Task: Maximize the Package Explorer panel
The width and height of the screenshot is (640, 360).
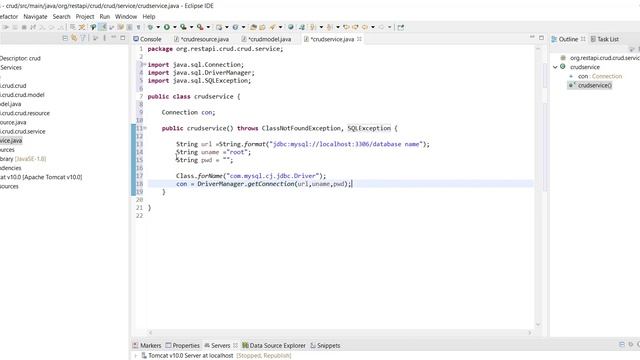Action: [x=122, y=38]
